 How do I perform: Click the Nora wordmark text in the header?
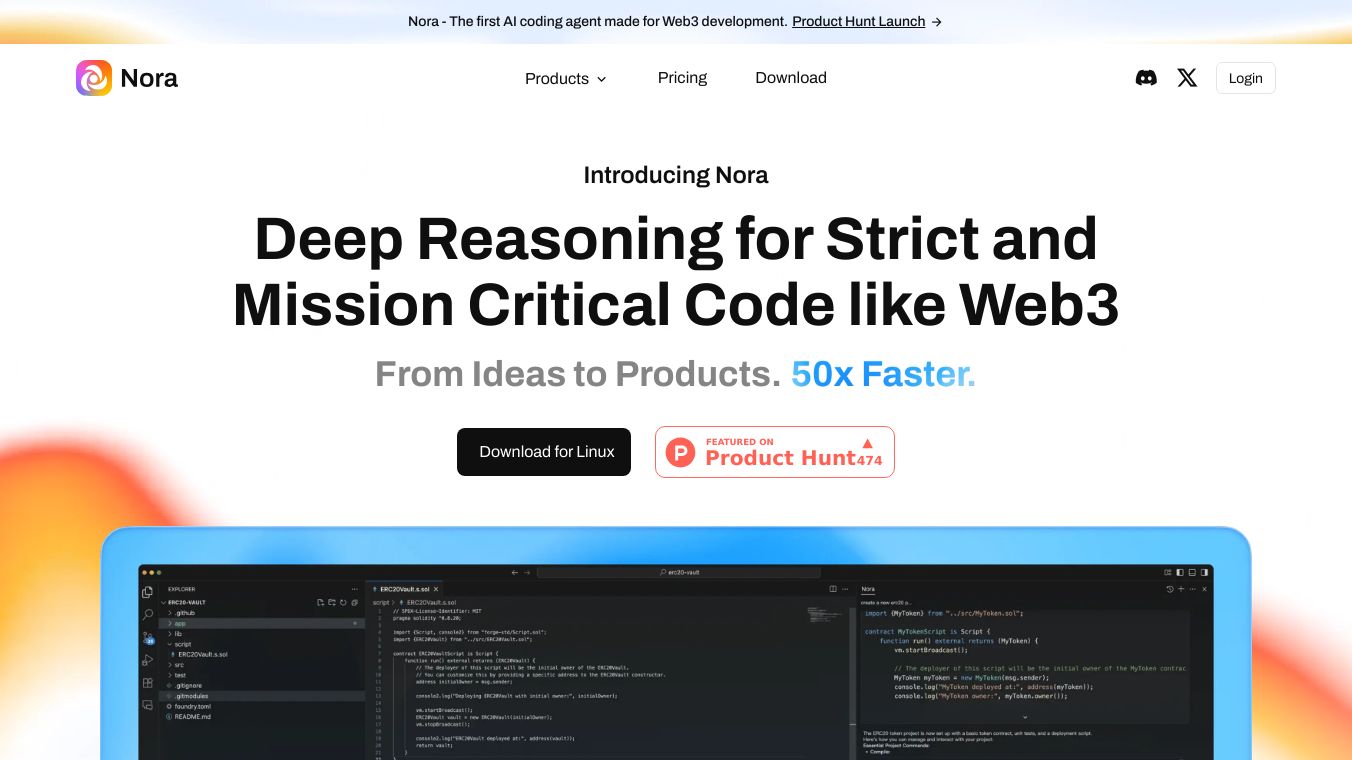pyautogui.click(x=149, y=78)
